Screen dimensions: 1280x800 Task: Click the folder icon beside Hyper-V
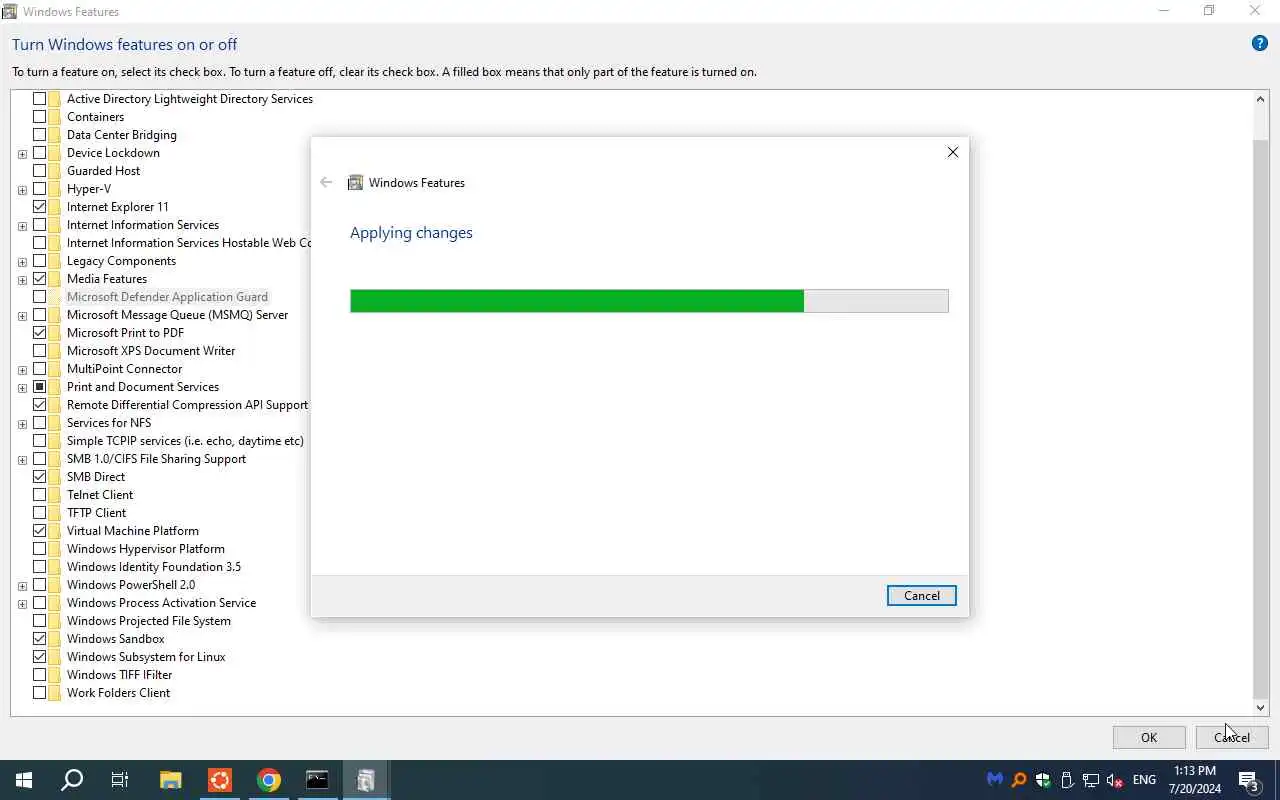(x=55, y=189)
